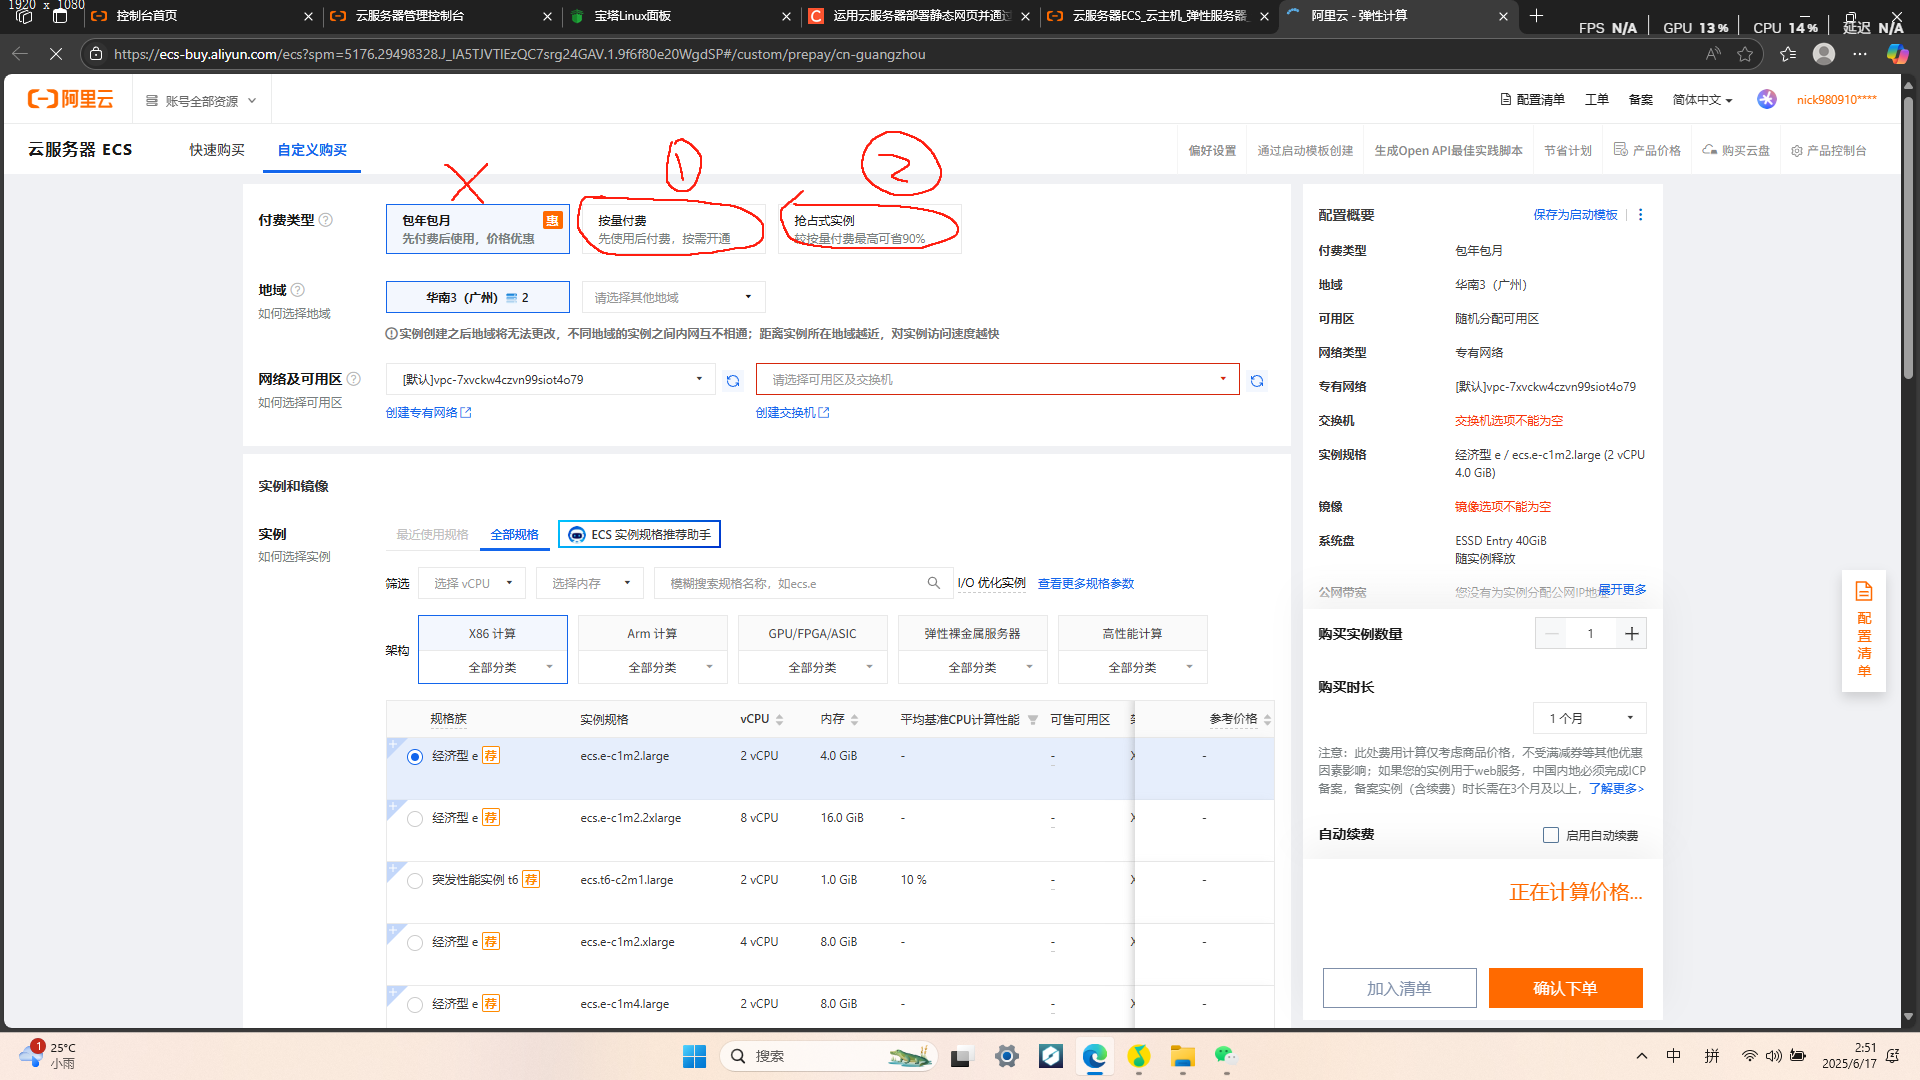Expand X86 computing category dropdown
Viewport: 1920px width, 1080px height.
[493, 667]
